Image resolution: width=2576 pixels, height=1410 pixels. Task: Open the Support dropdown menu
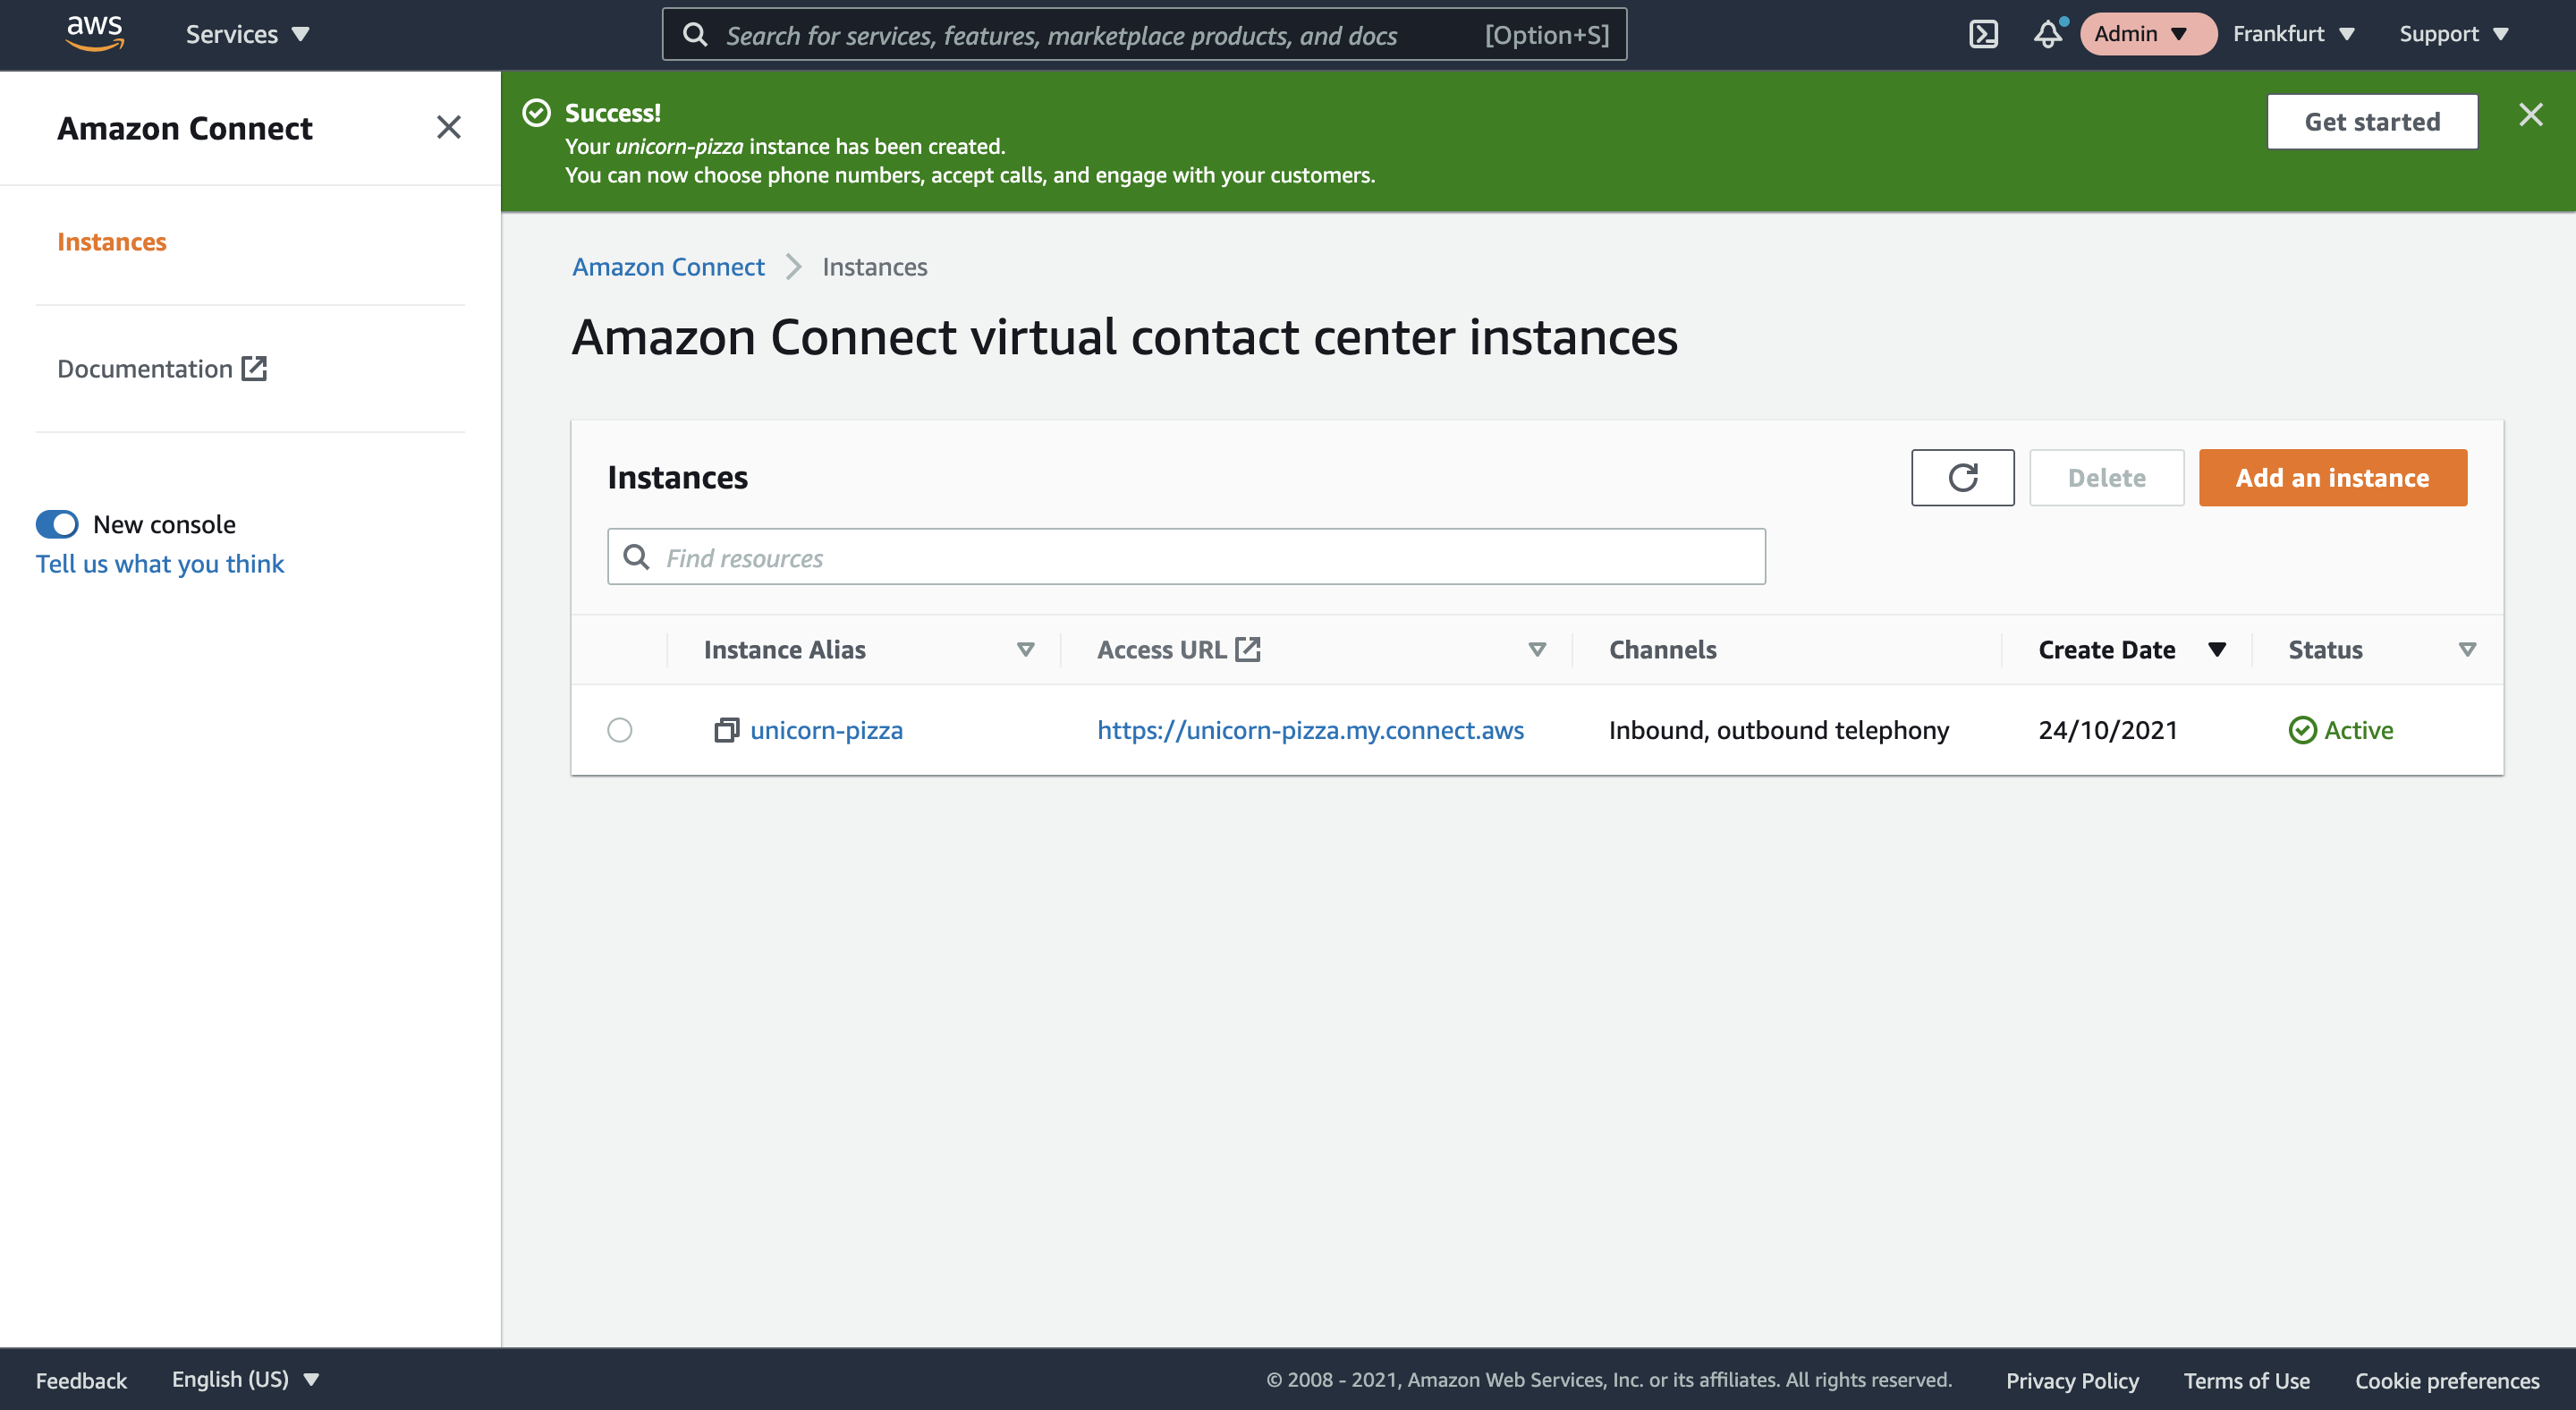(2454, 34)
